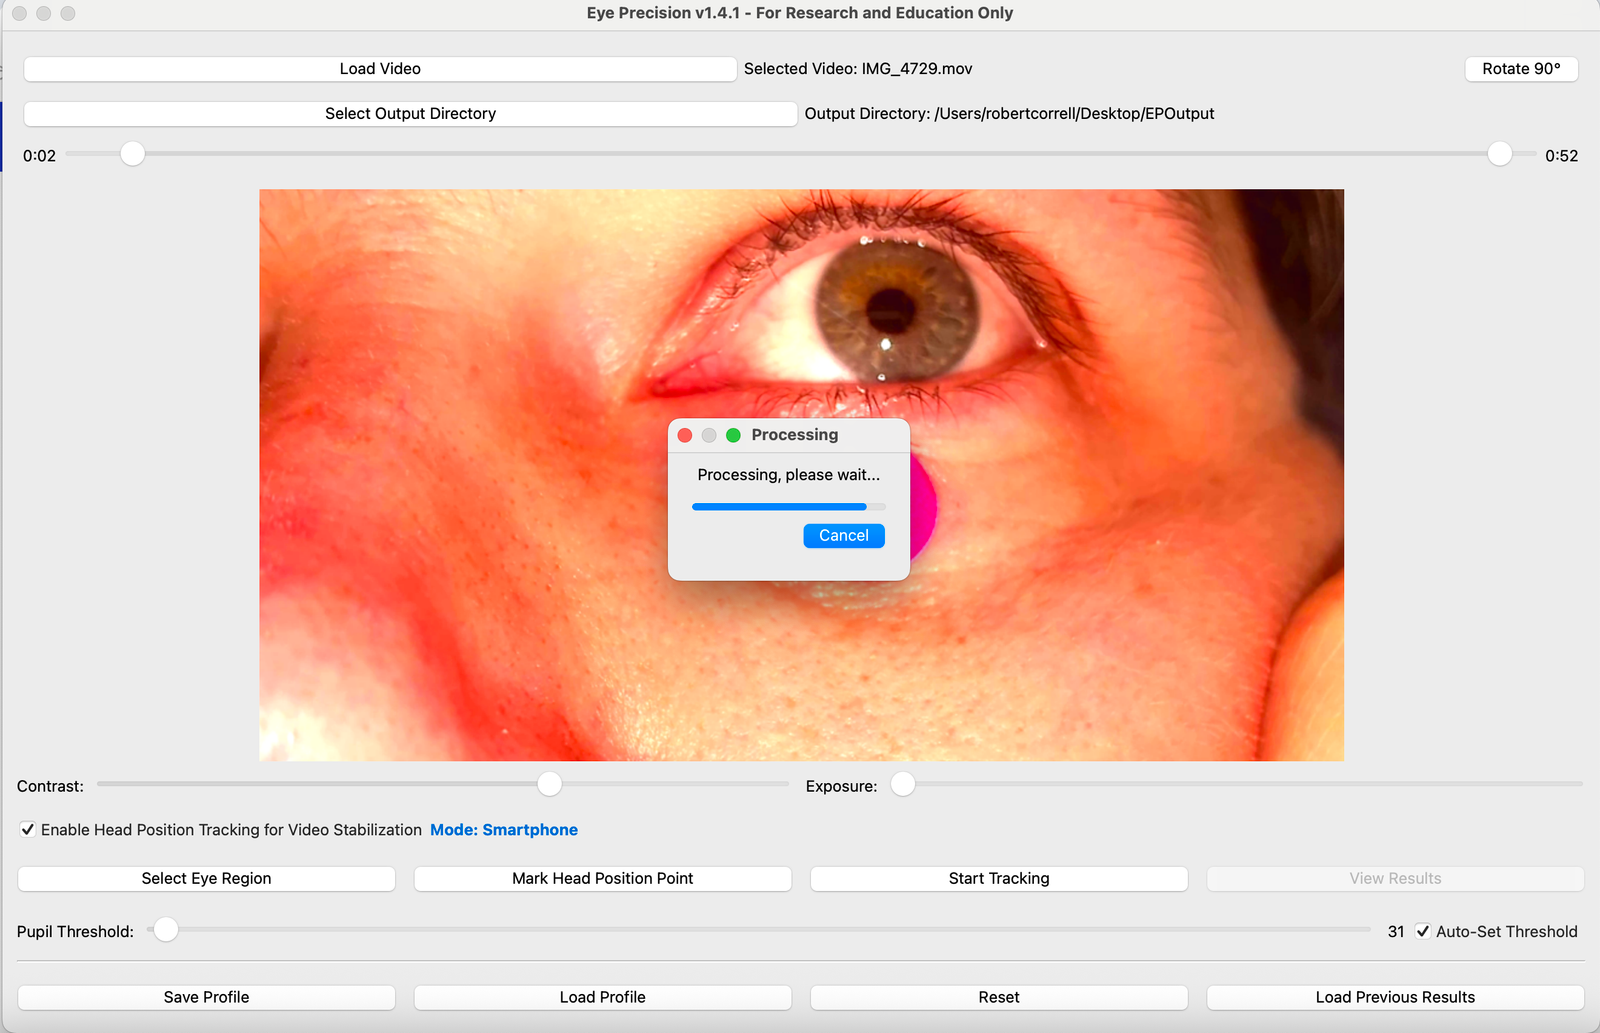Screen dimensions: 1600x1033
Task: Start Tracking the eye
Action: coord(998,878)
